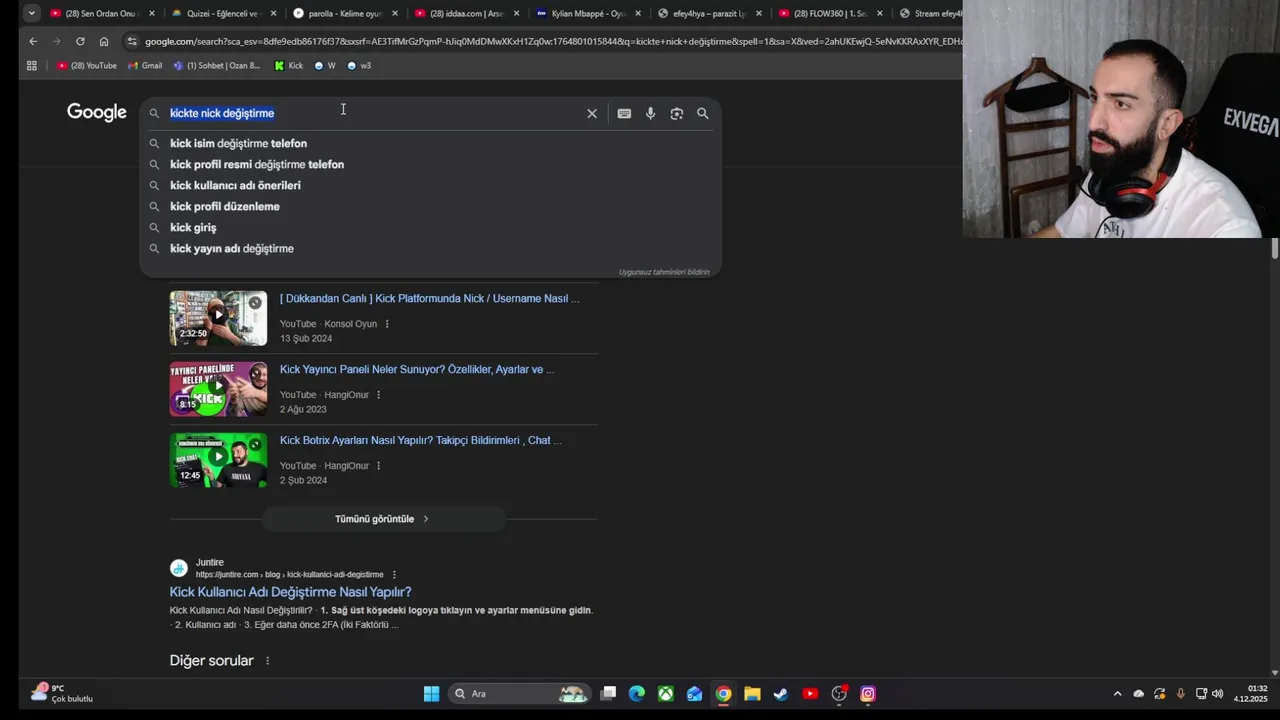1280x720 pixels.
Task: Open the Windows Start menu
Action: click(431, 693)
